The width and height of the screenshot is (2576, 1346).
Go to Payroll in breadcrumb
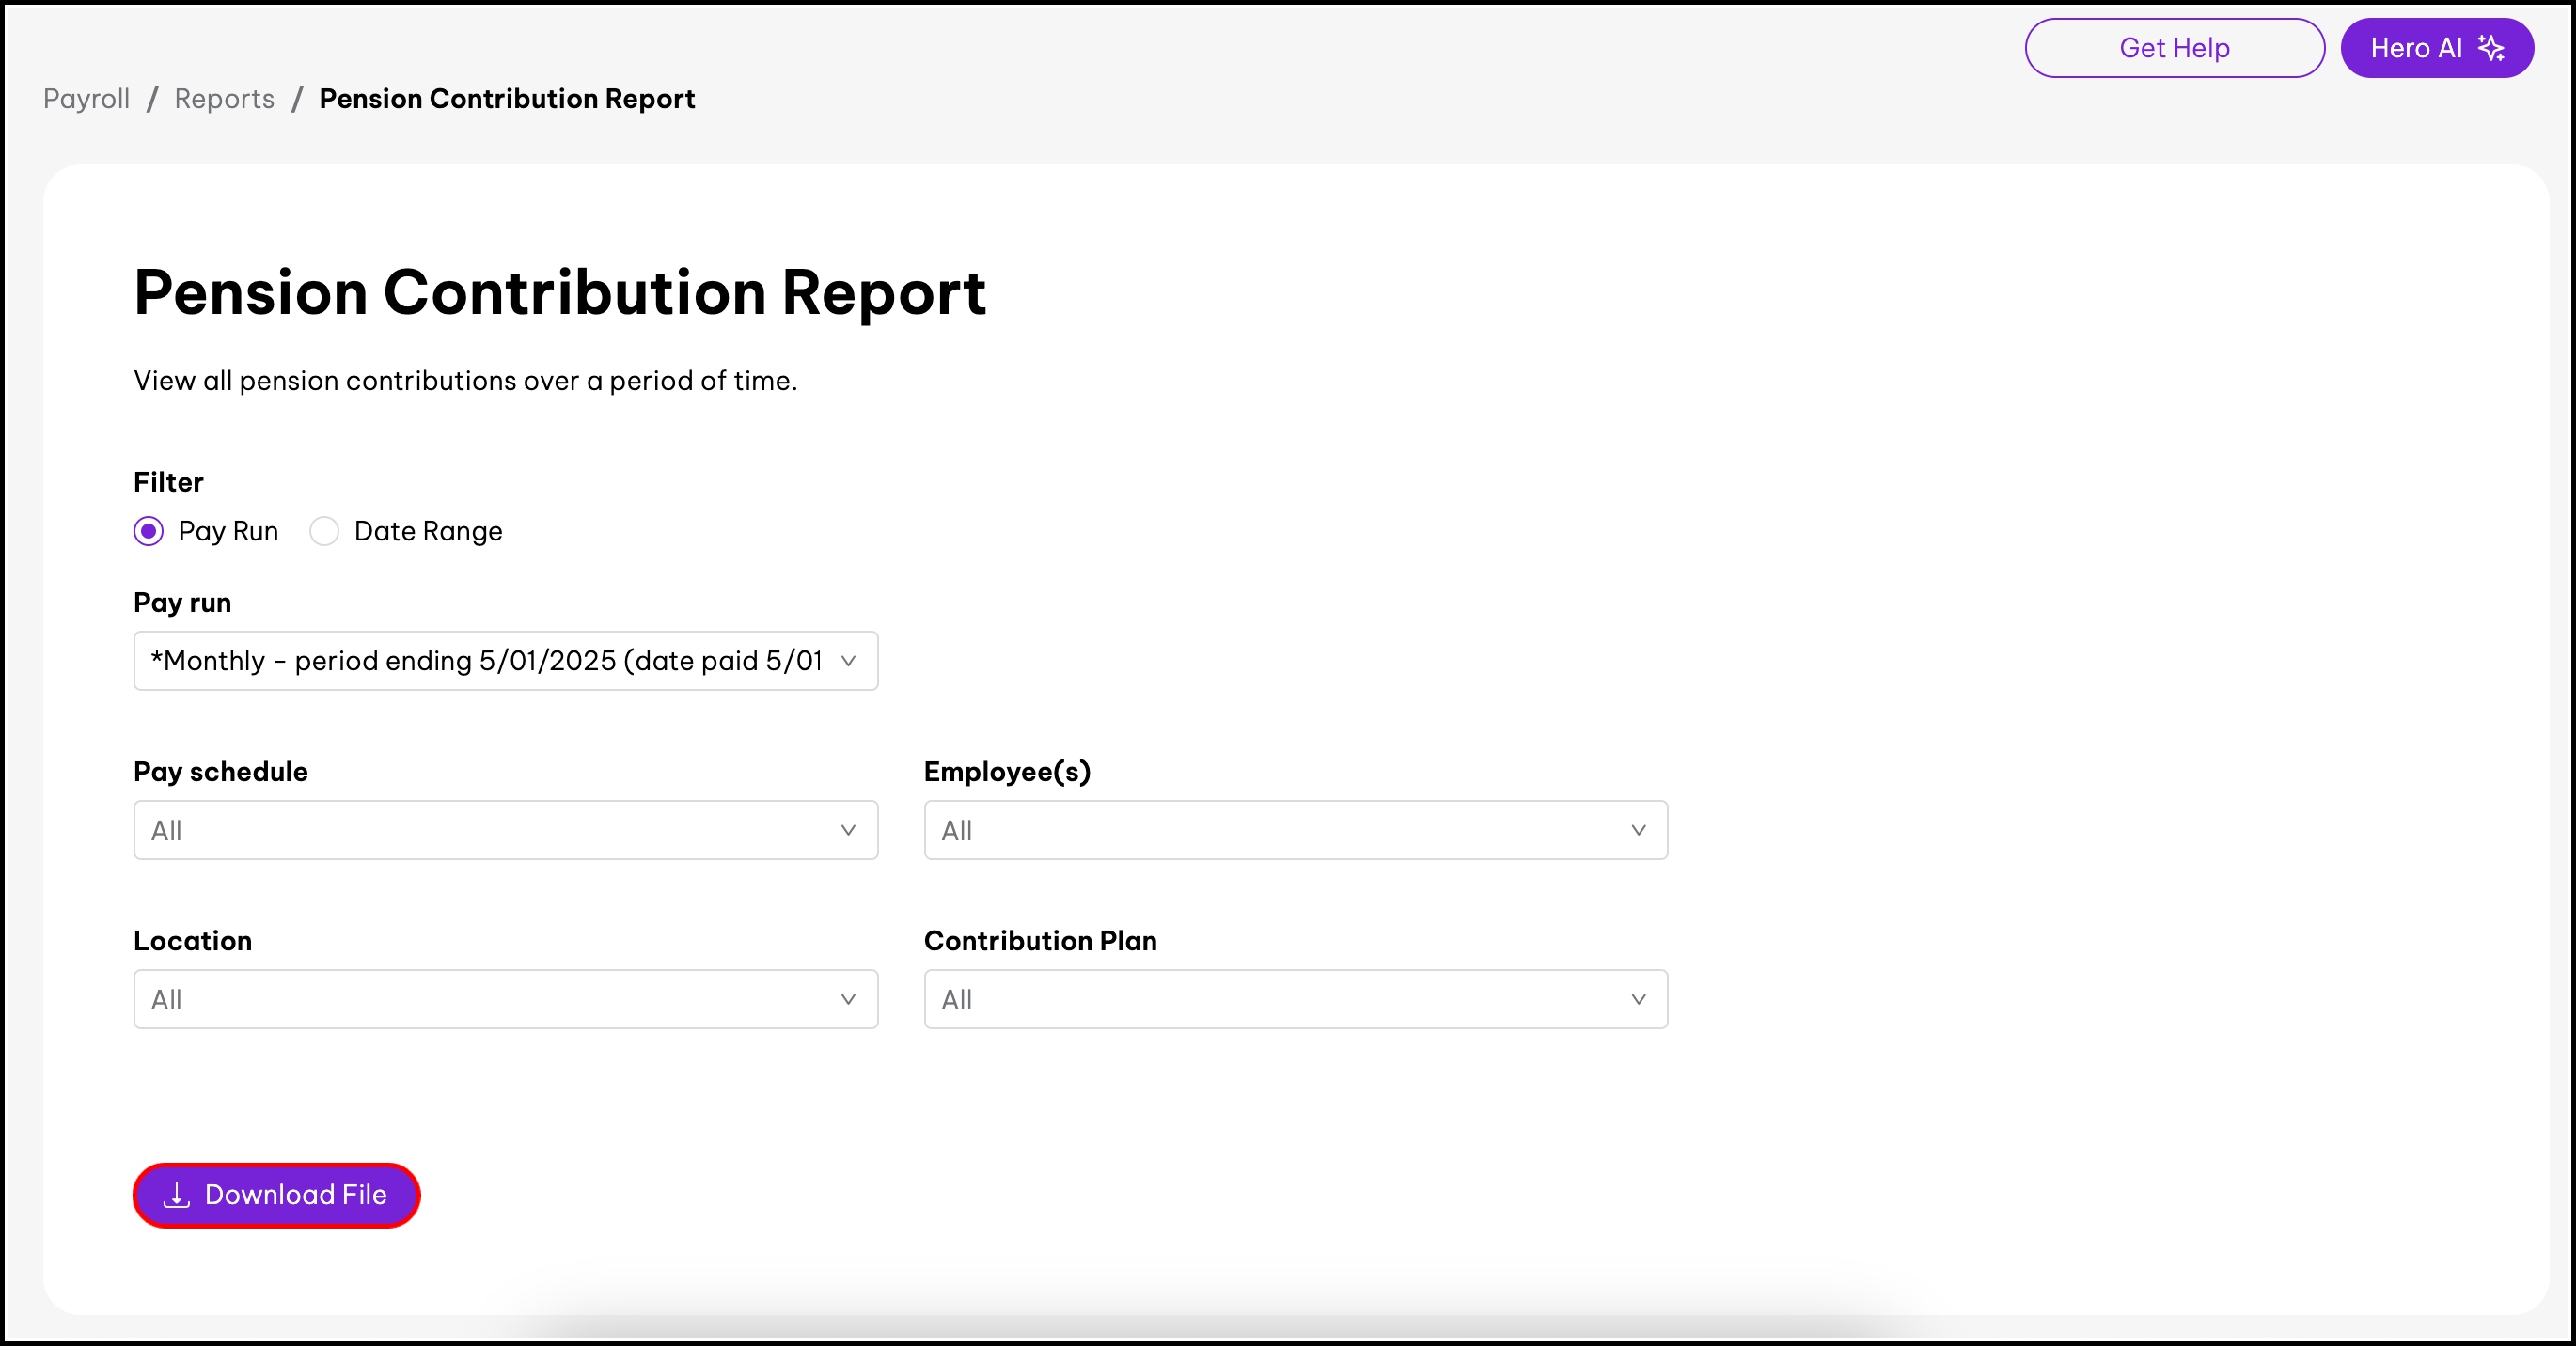(87, 99)
